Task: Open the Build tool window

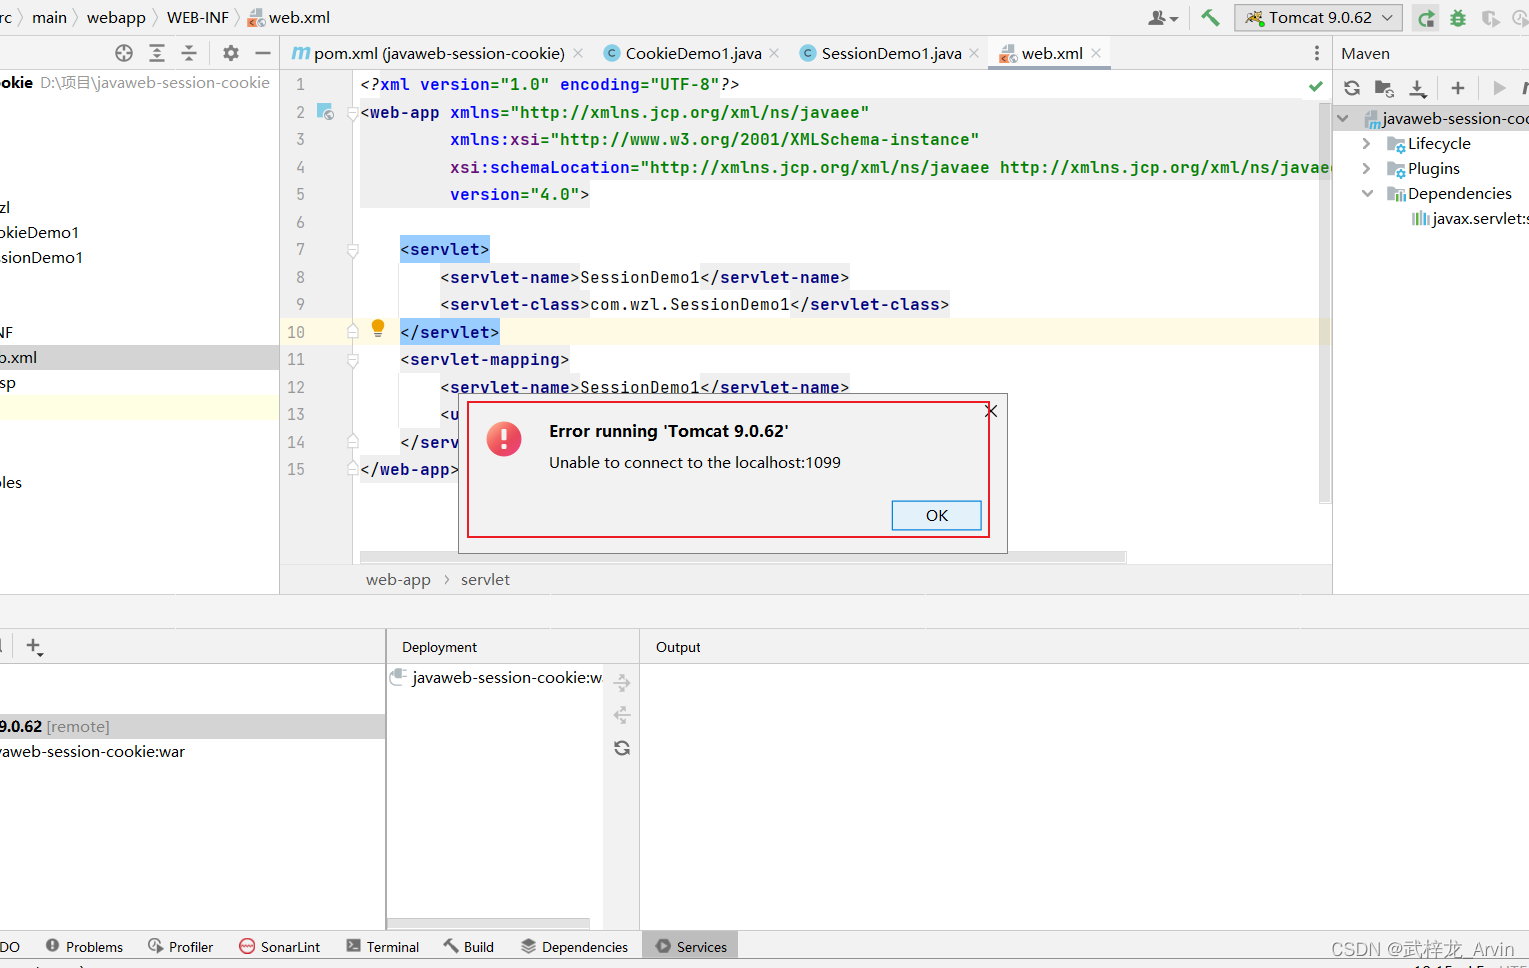Action: click(469, 946)
